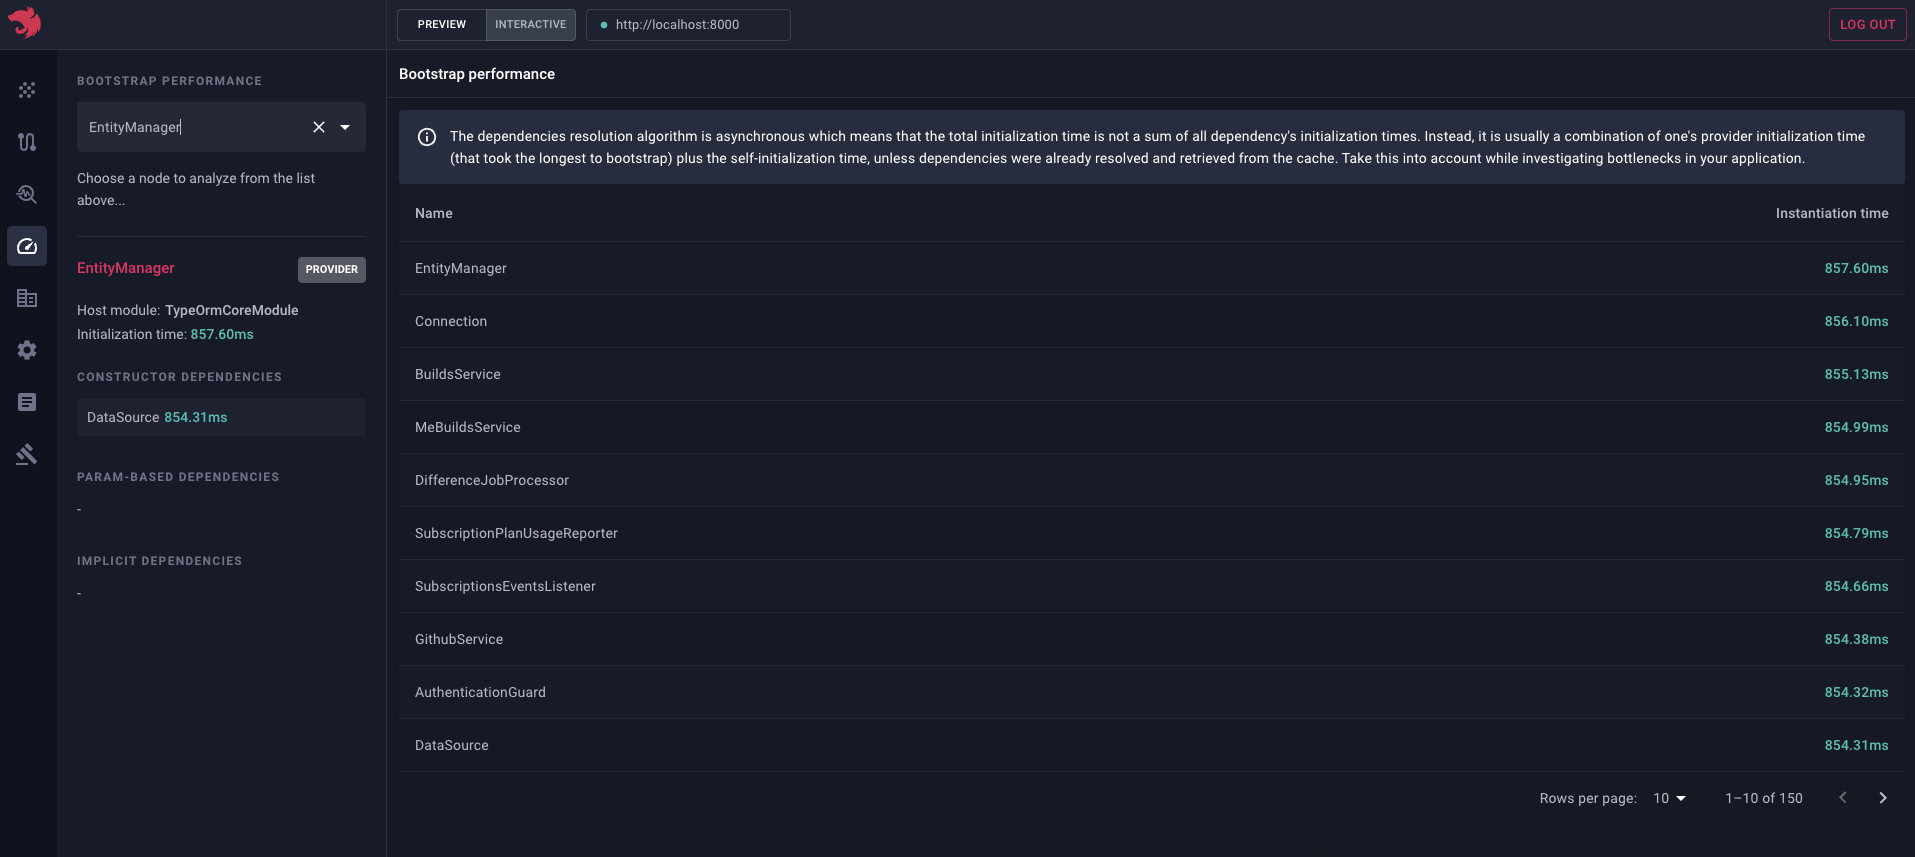This screenshot has height=857, width=1915.
Task: Switch to the PREVIEW tab
Action: pyautogui.click(x=442, y=25)
